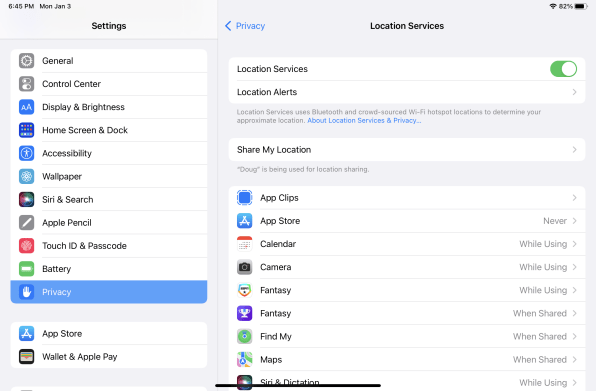
Task: Open App Store Never chevron
Action: click(x=574, y=221)
